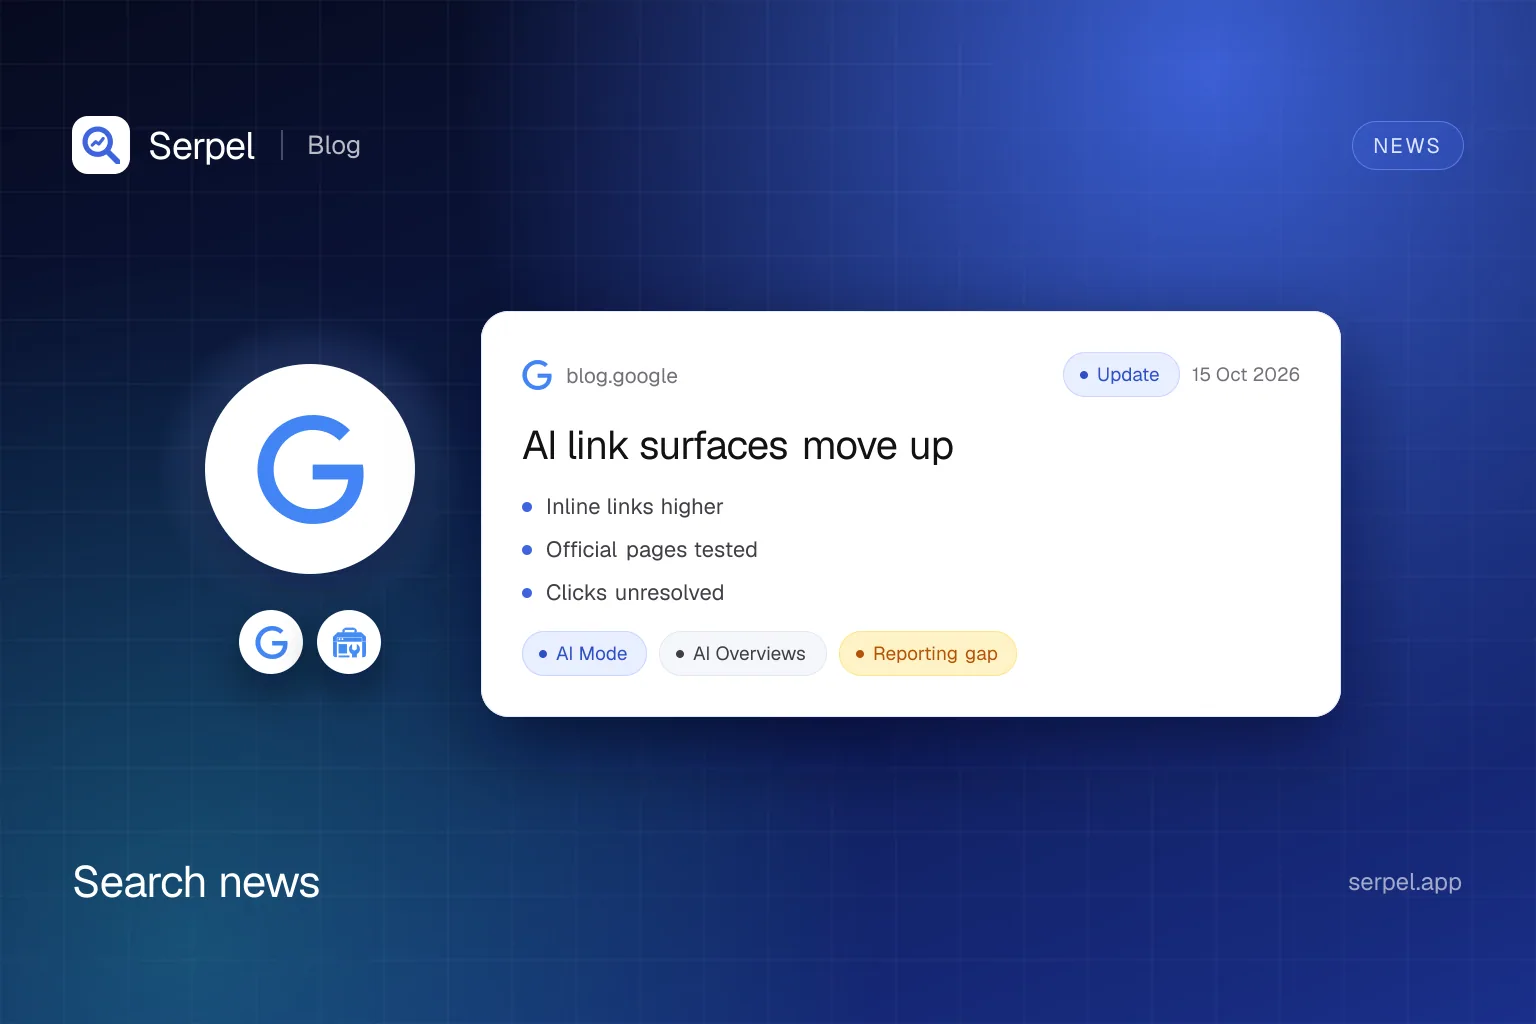
Task: Select the Reporting gap tag
Action: coord(927,653)
